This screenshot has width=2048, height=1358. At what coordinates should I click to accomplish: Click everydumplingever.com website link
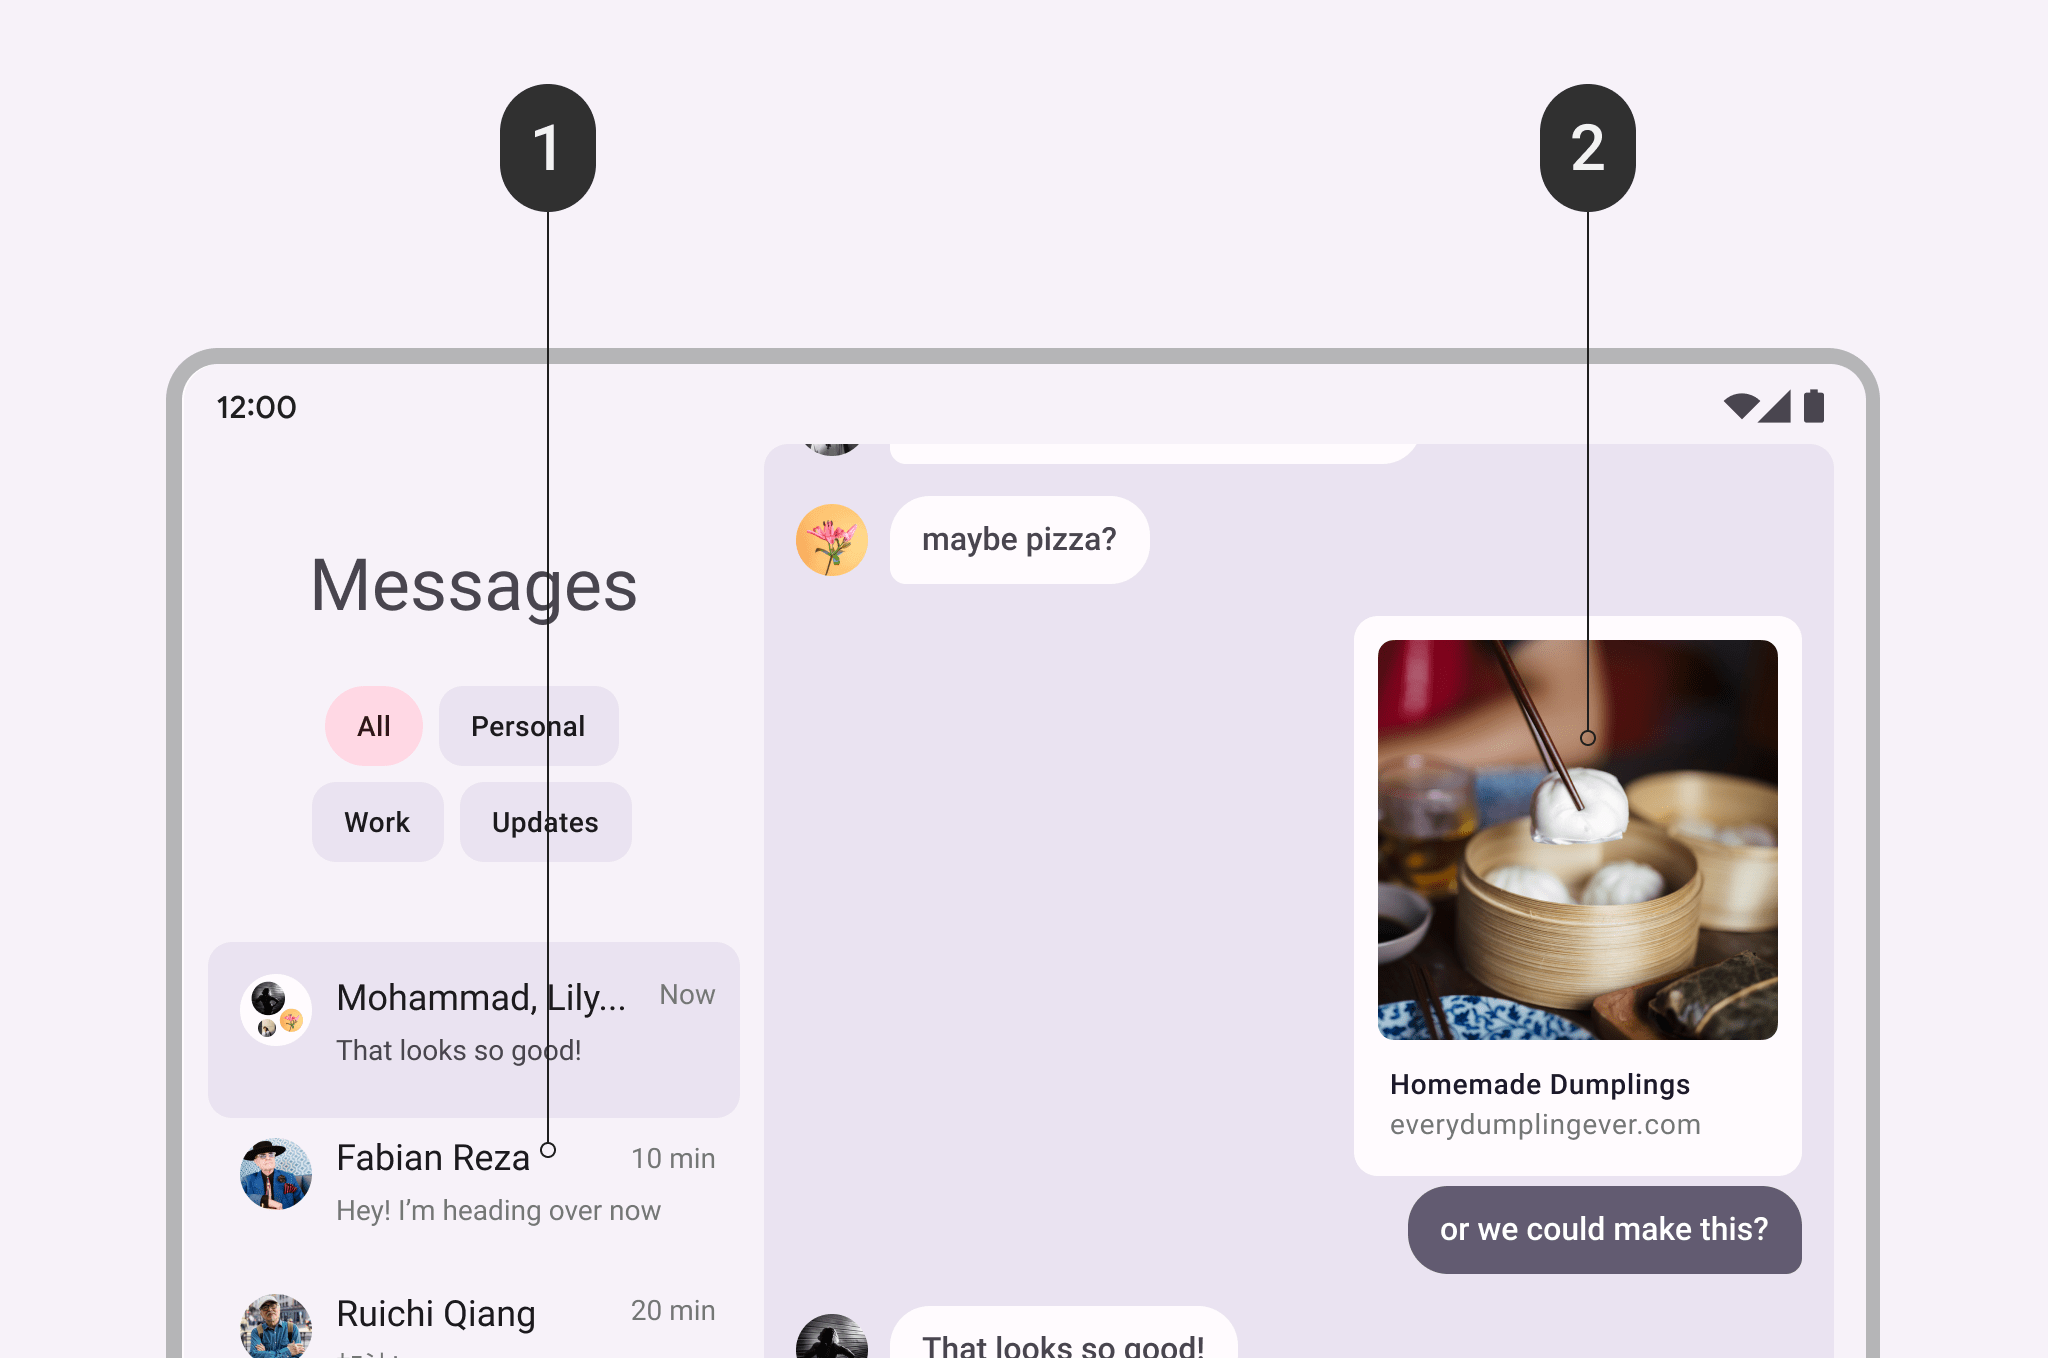coord(1544,1123)
